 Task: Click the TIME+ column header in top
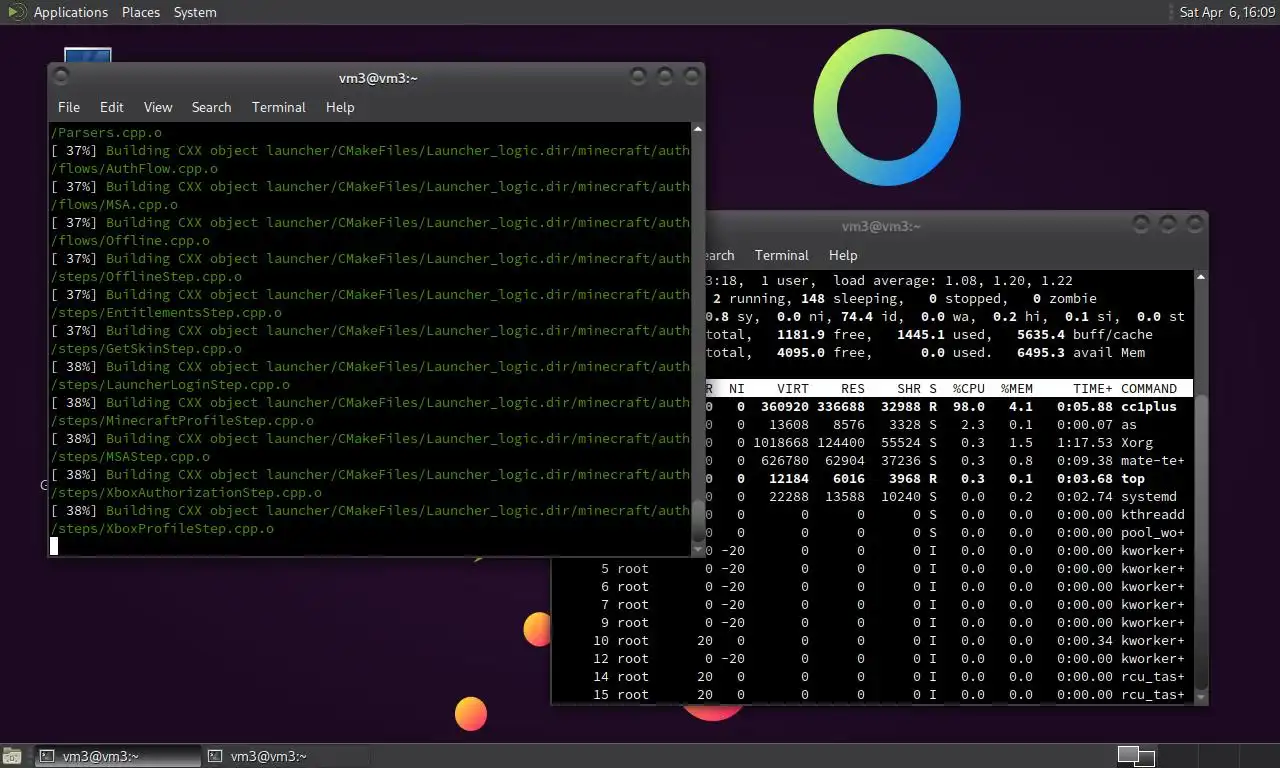(x=1093, y=388)
